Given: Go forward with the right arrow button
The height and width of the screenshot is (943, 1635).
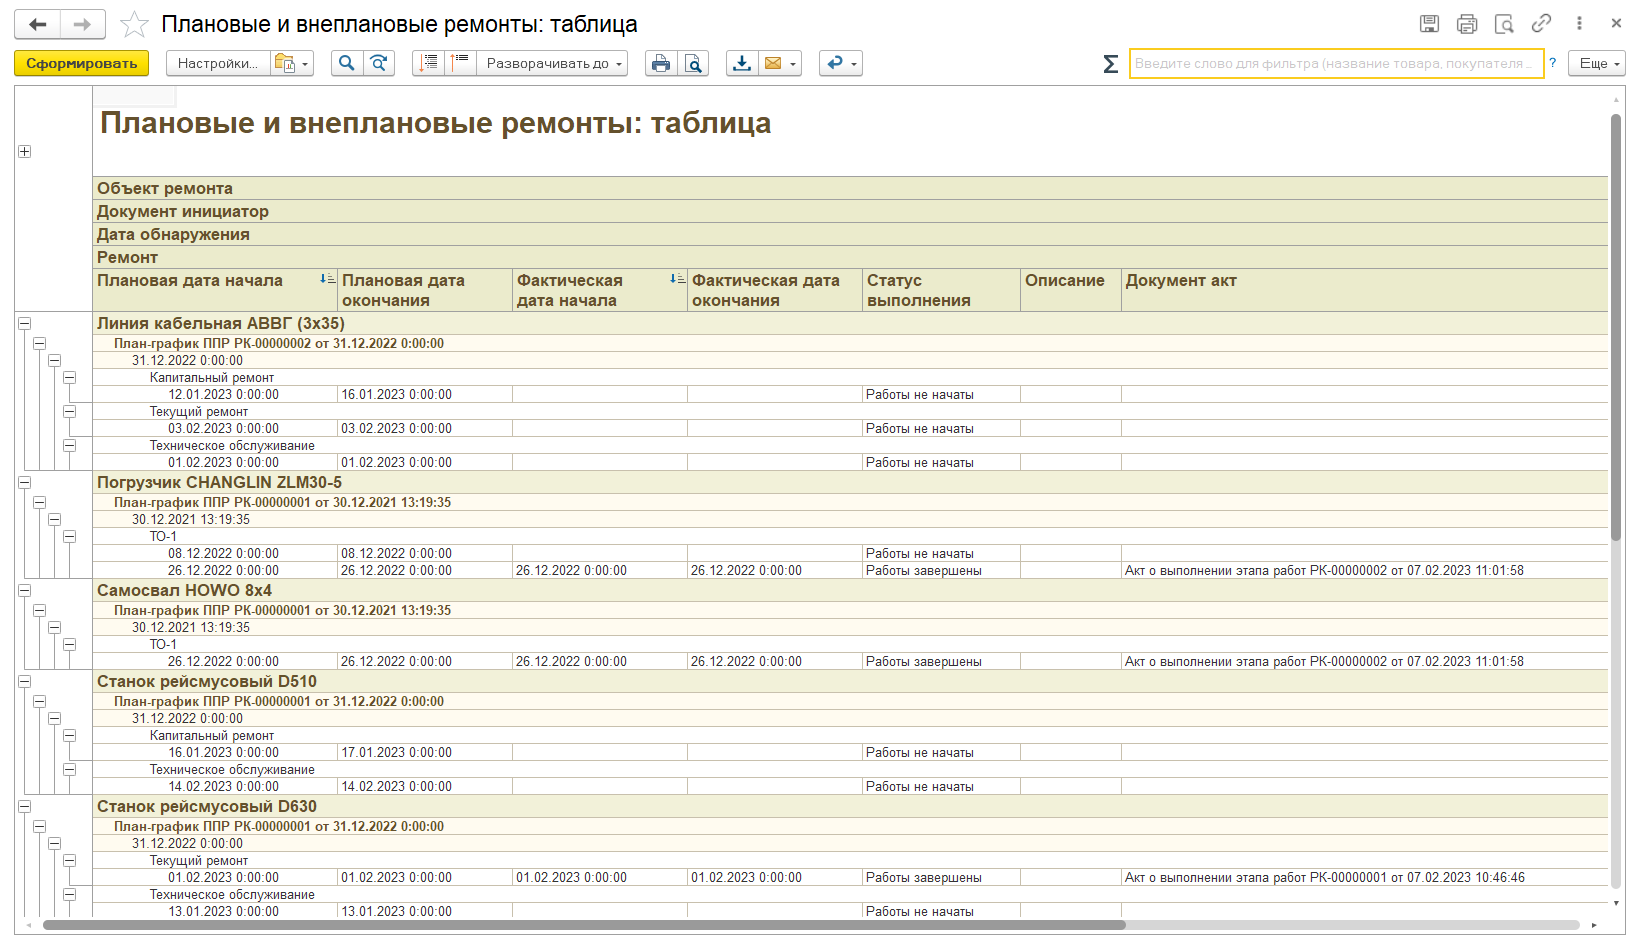Looking at the screenshot, I should [x=84, y=24].
